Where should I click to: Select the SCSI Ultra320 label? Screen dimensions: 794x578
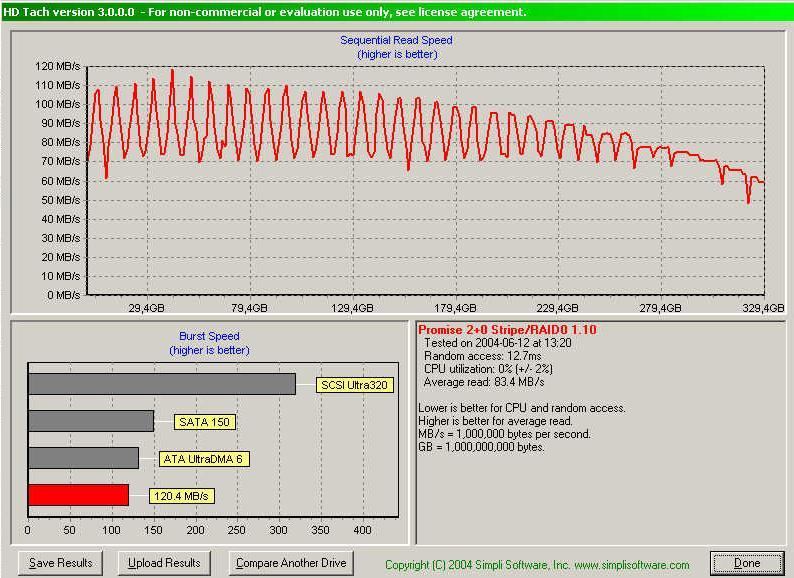click(354, 385)
